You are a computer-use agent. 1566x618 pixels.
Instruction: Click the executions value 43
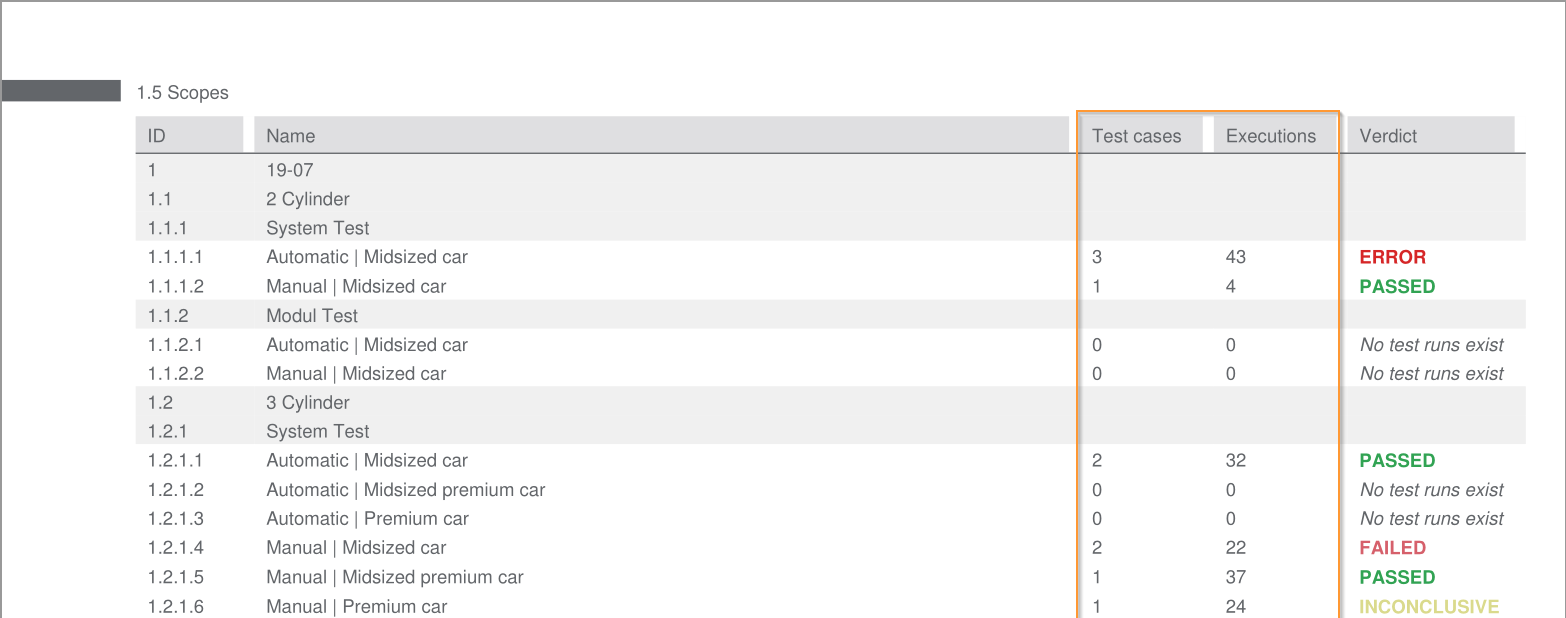tap(1236, 257)
